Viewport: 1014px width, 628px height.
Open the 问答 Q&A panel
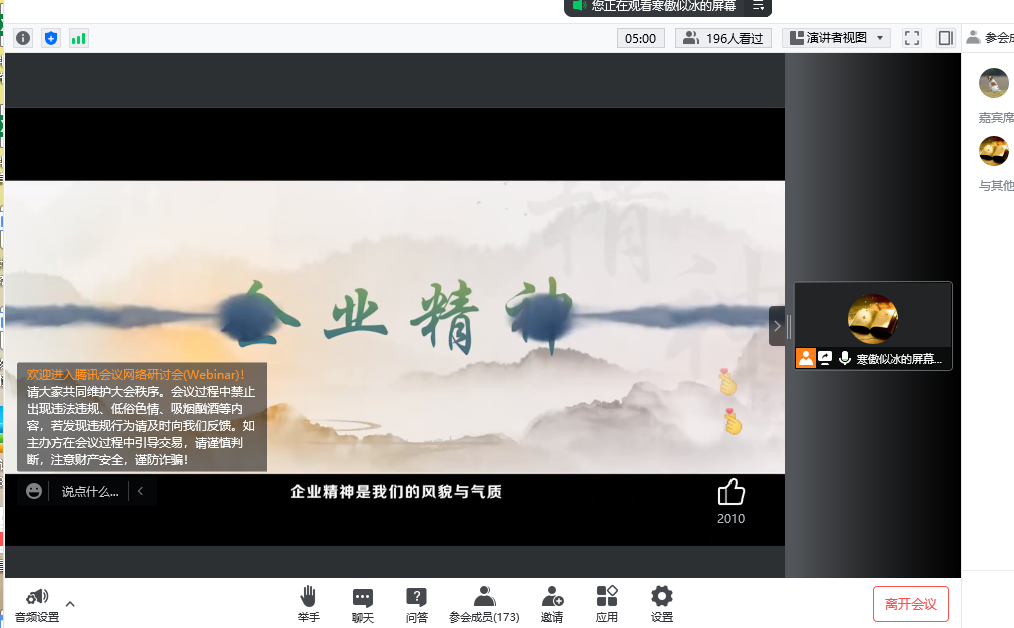pyautogui.click(x=416, y=603)
